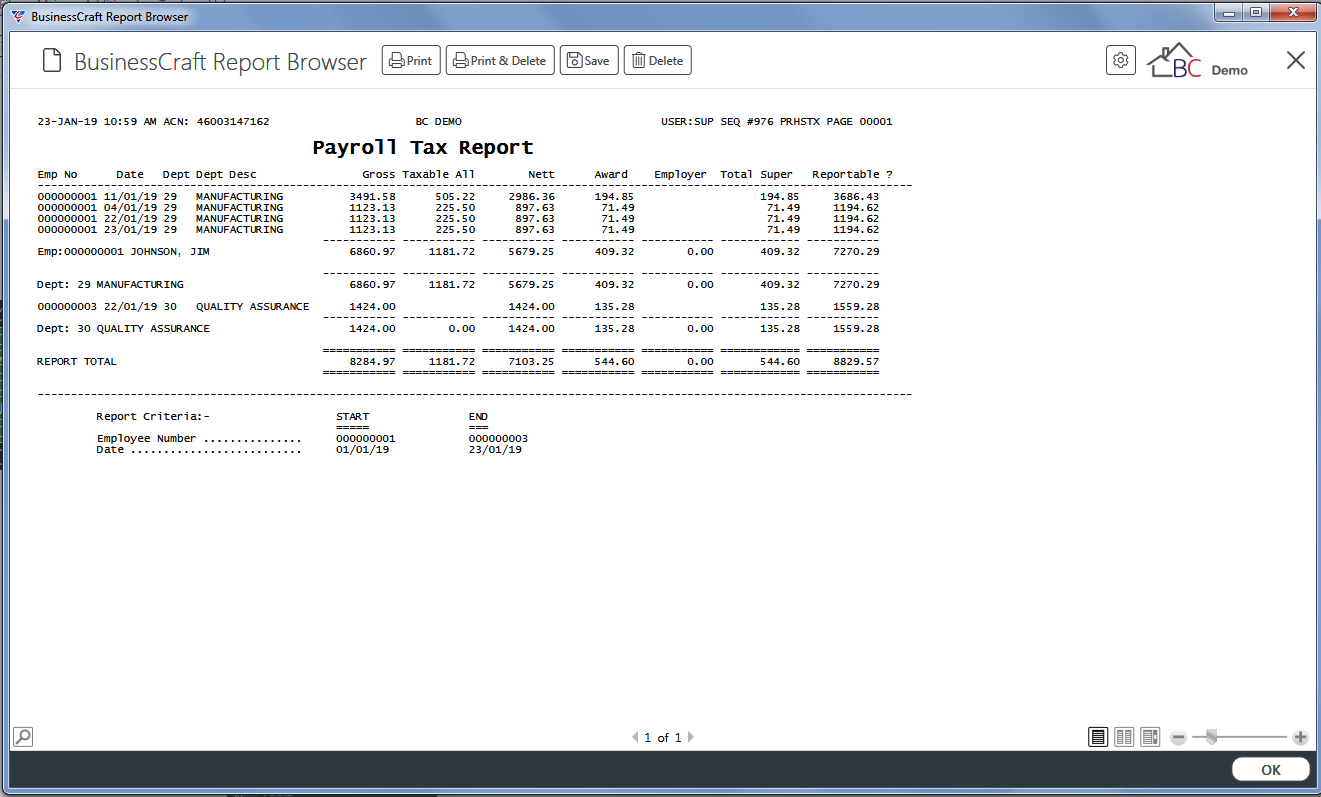Click the gross value 3491.58
The height and width of the screenshot is (797, 1321).
click(x=372, y=196)
